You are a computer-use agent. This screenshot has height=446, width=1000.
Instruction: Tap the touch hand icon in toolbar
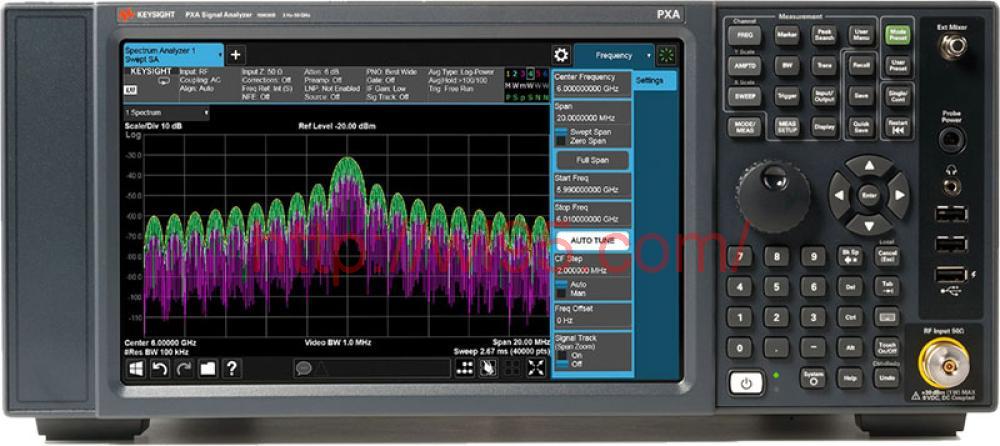click(x=488, y=368)
